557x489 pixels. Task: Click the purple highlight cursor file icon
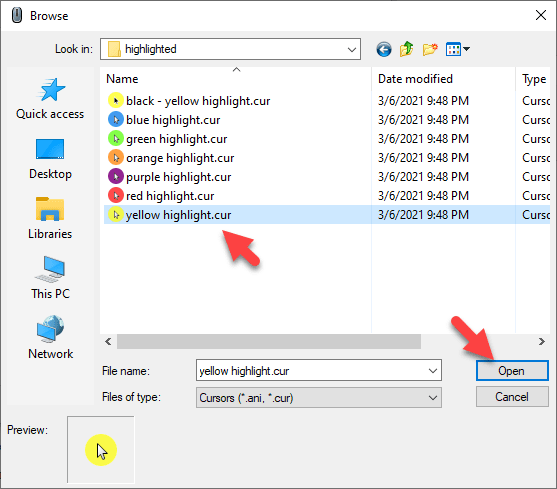coord(115,176)
